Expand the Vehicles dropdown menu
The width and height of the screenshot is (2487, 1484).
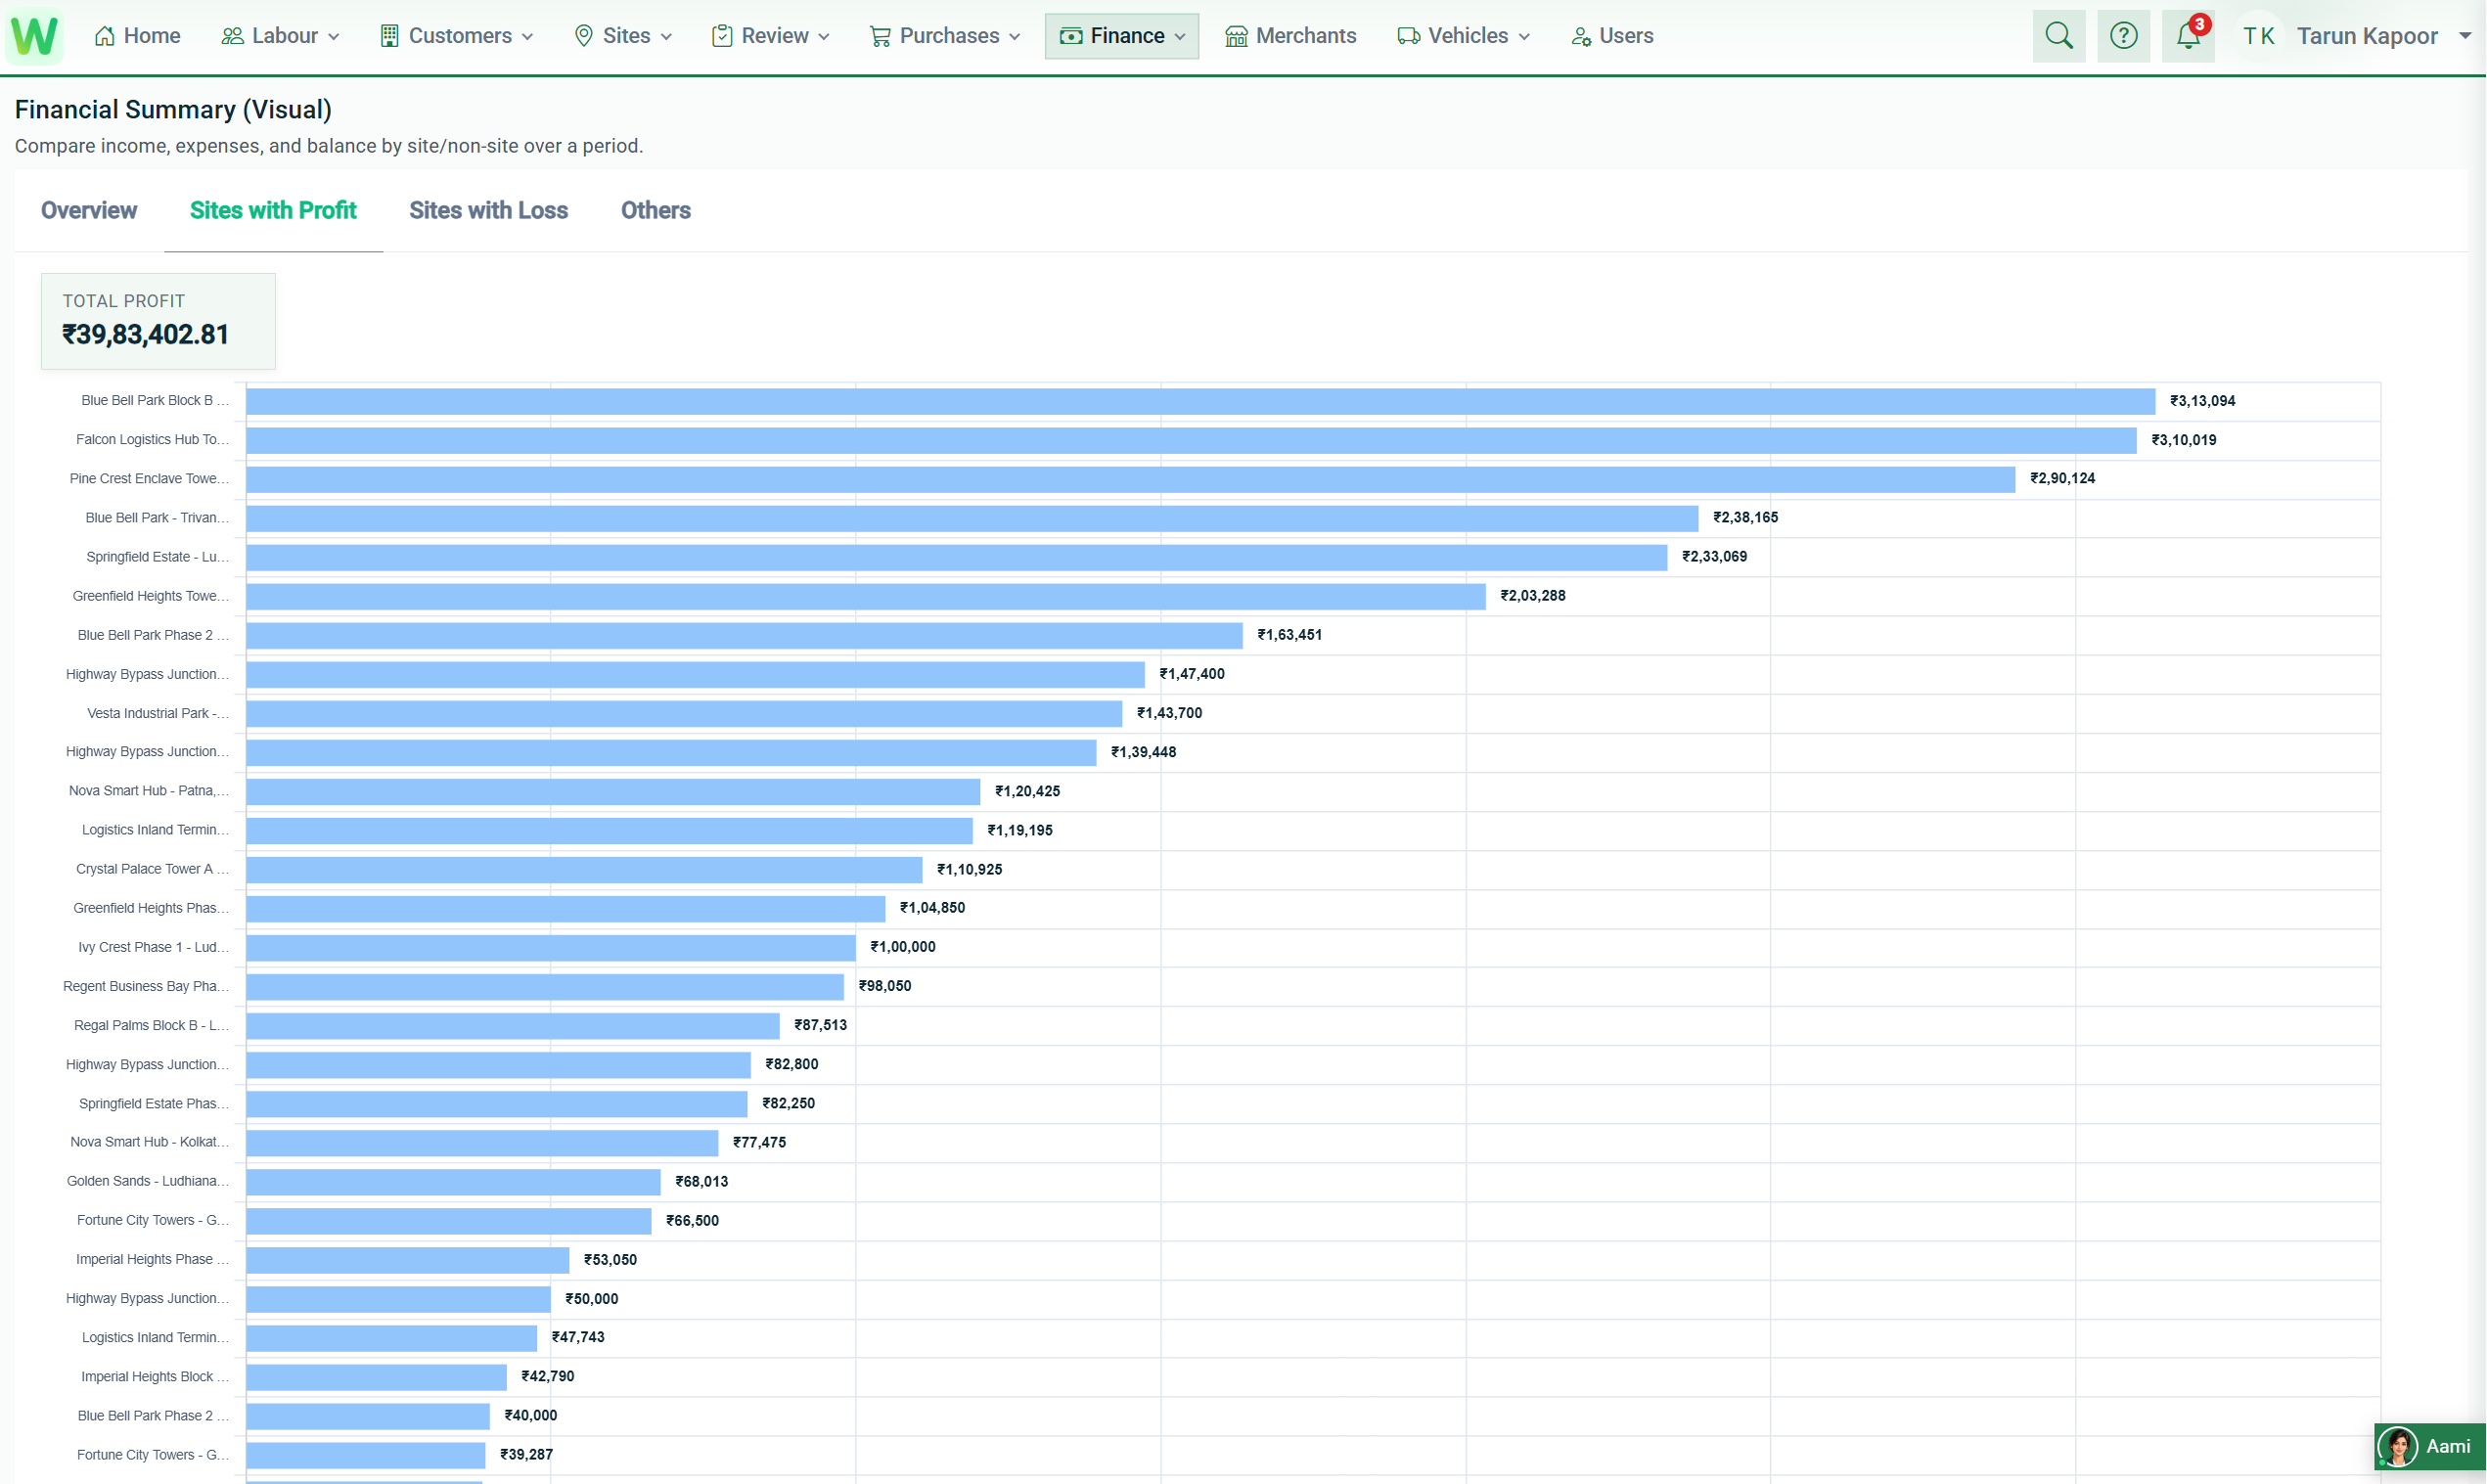coord(1464,36)
